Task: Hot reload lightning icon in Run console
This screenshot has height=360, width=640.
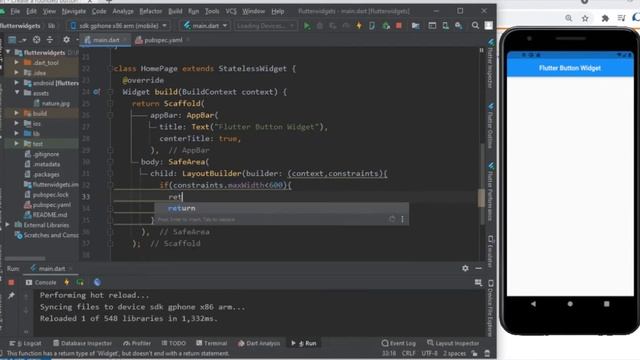Action: [66, 282]
